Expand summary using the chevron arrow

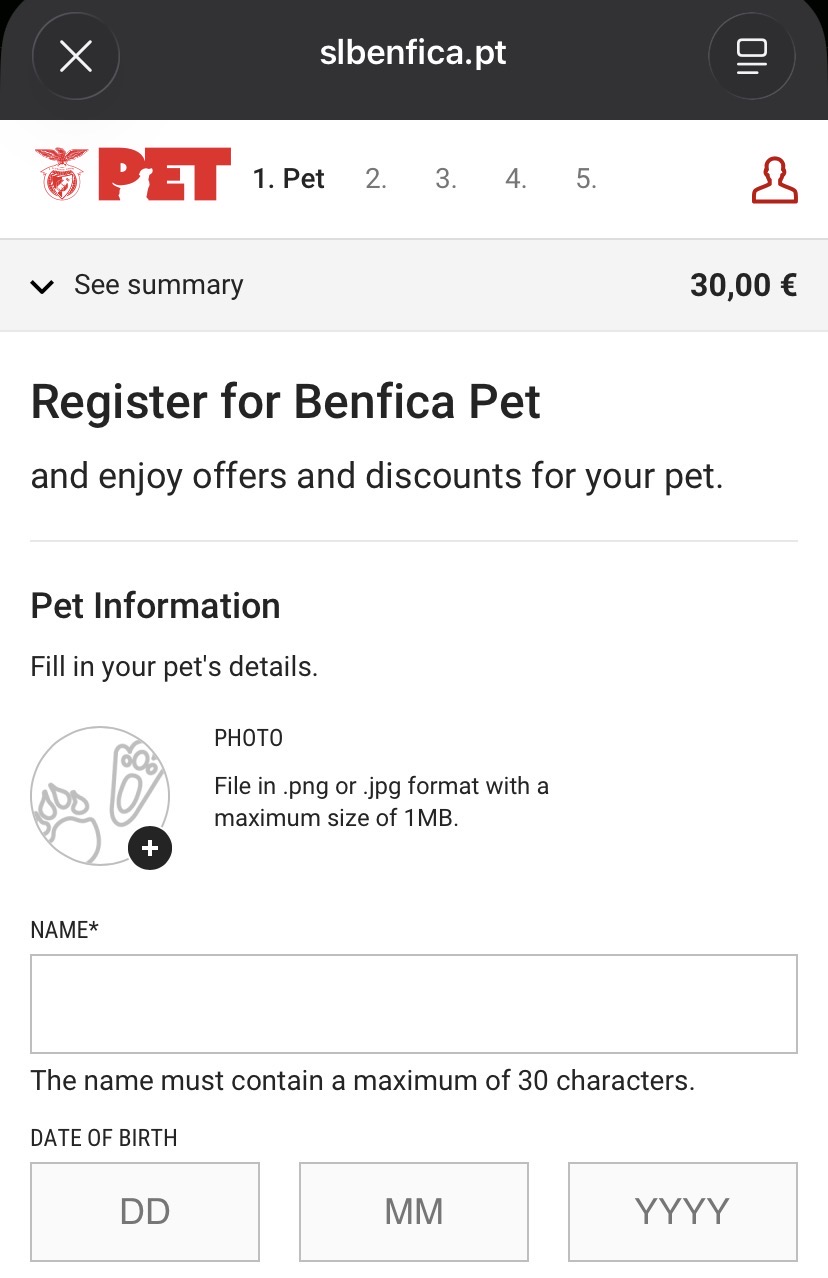[x=42, y=287]
